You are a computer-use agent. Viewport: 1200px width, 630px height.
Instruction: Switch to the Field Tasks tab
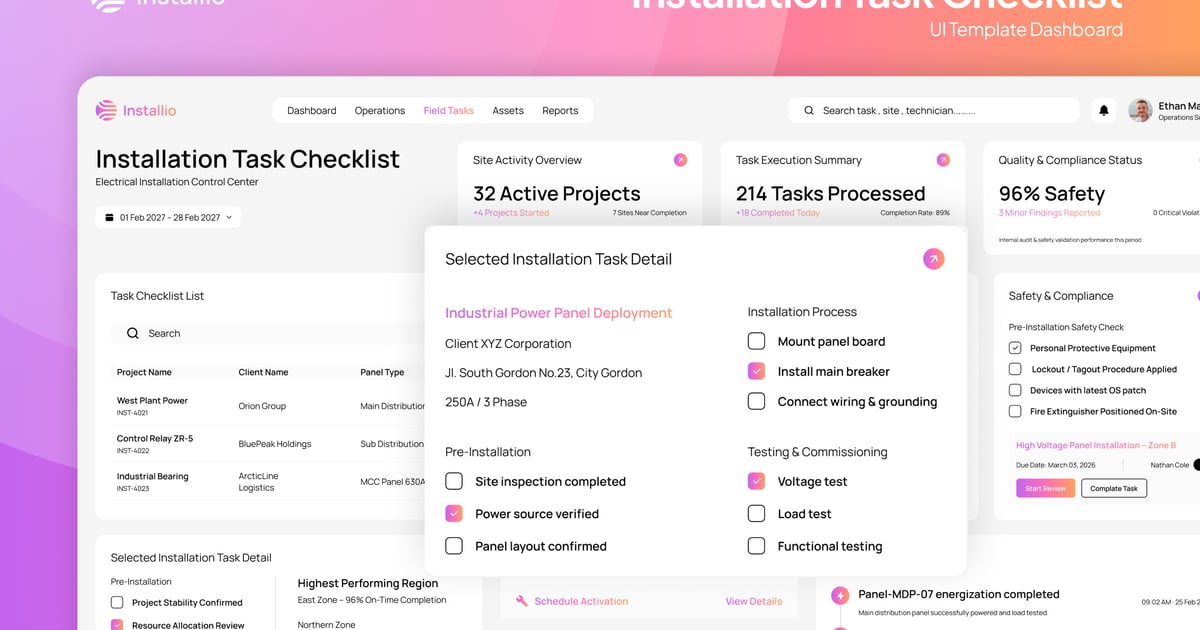coord(448,111)
